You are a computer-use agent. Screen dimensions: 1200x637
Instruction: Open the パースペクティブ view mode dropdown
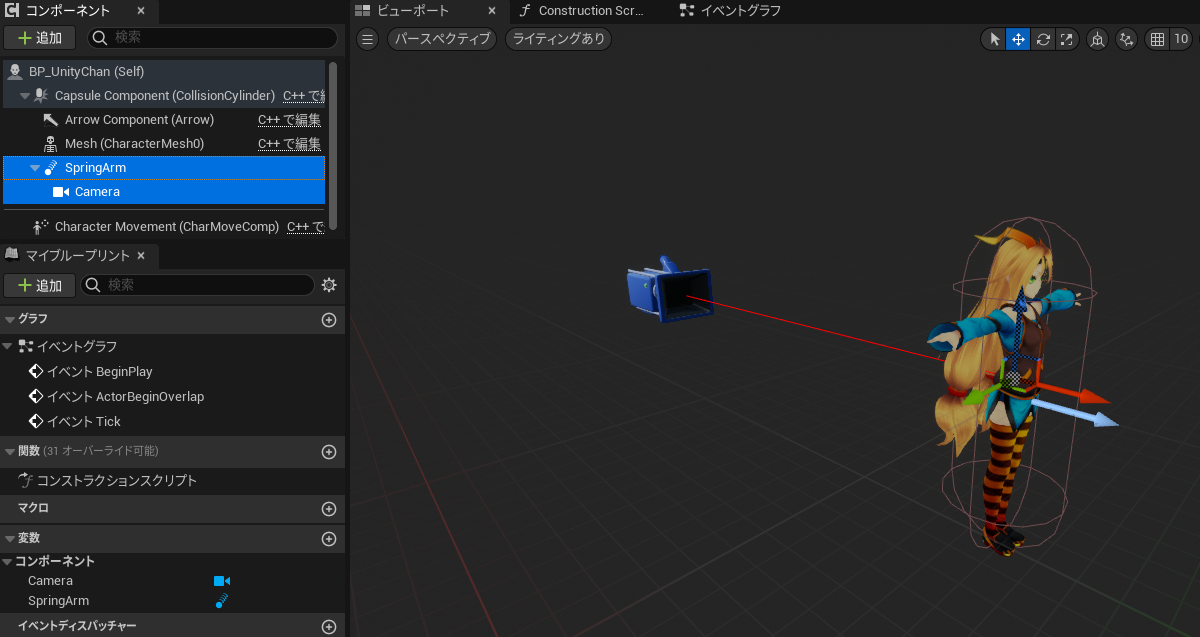pos(443,39)
